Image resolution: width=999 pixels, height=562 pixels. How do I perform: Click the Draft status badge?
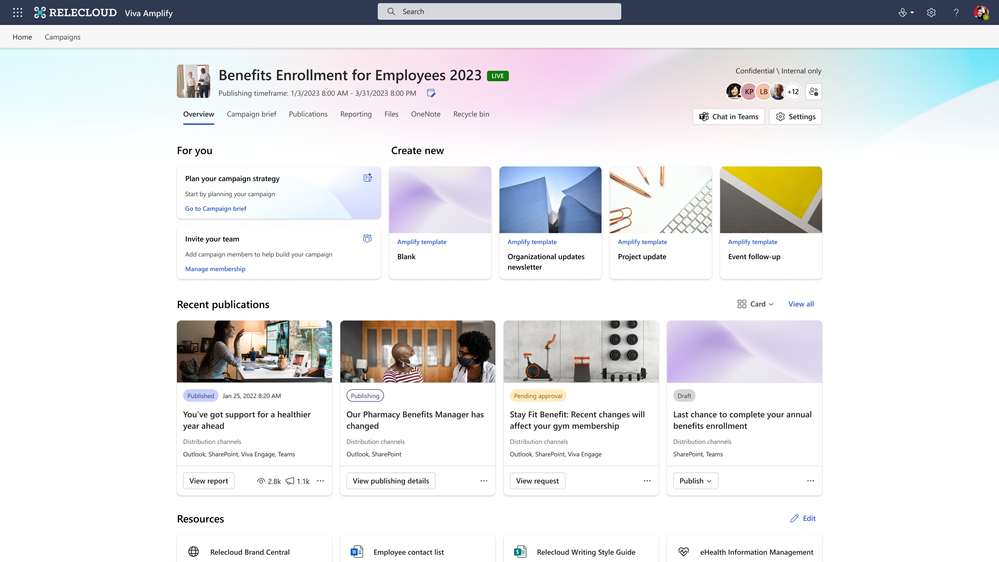[x=684, y=396]
